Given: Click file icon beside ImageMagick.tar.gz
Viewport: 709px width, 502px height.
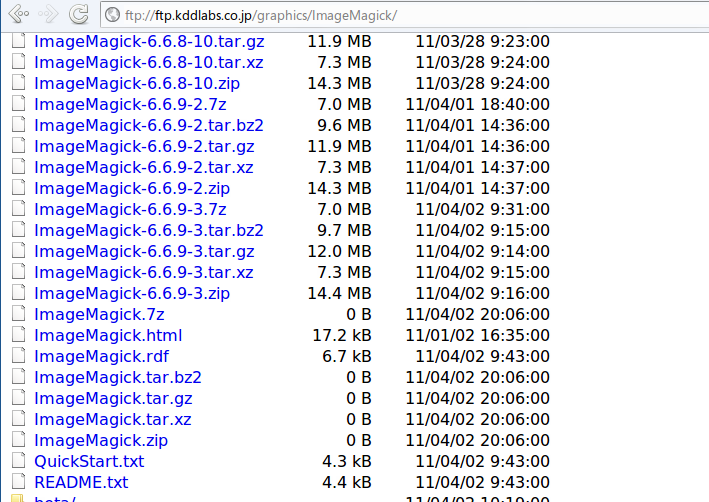Looking at the screenshot, I should (19, 398).
